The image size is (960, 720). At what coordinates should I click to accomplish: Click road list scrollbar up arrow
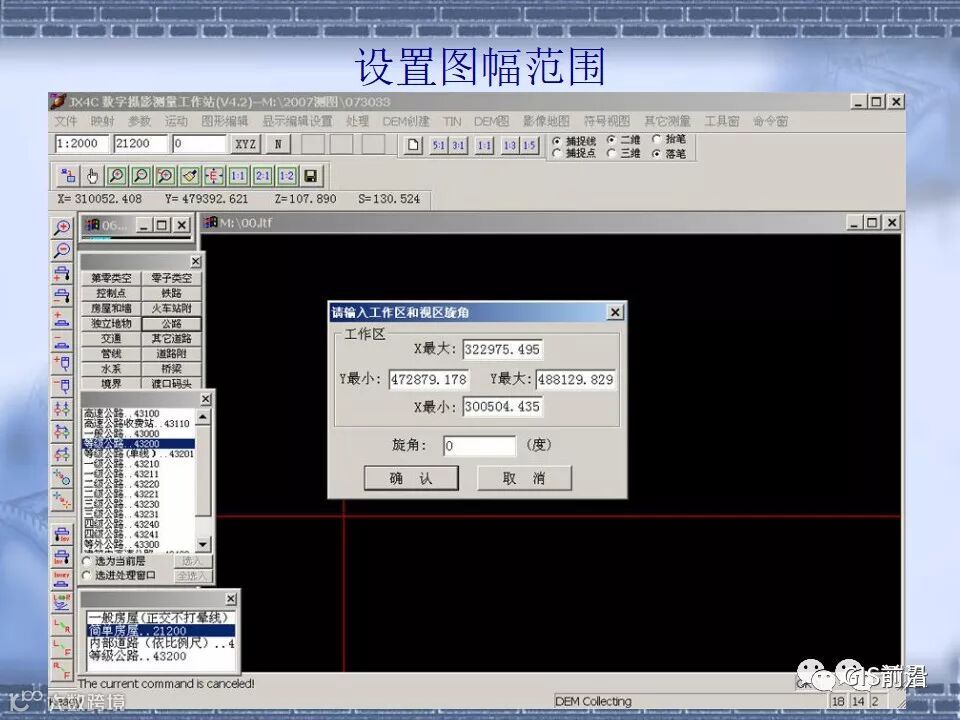[203, 417]
